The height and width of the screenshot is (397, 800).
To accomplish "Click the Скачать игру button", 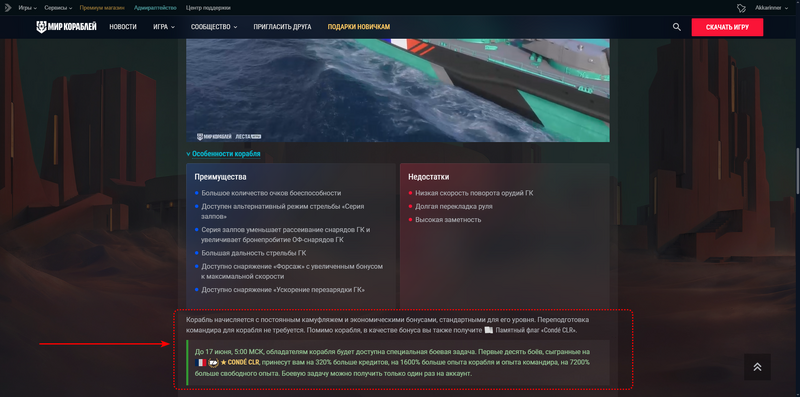I will pos(727,27).
